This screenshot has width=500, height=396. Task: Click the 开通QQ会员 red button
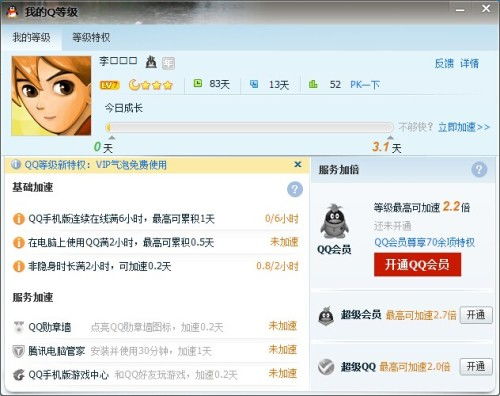click(x=417, y=265)
